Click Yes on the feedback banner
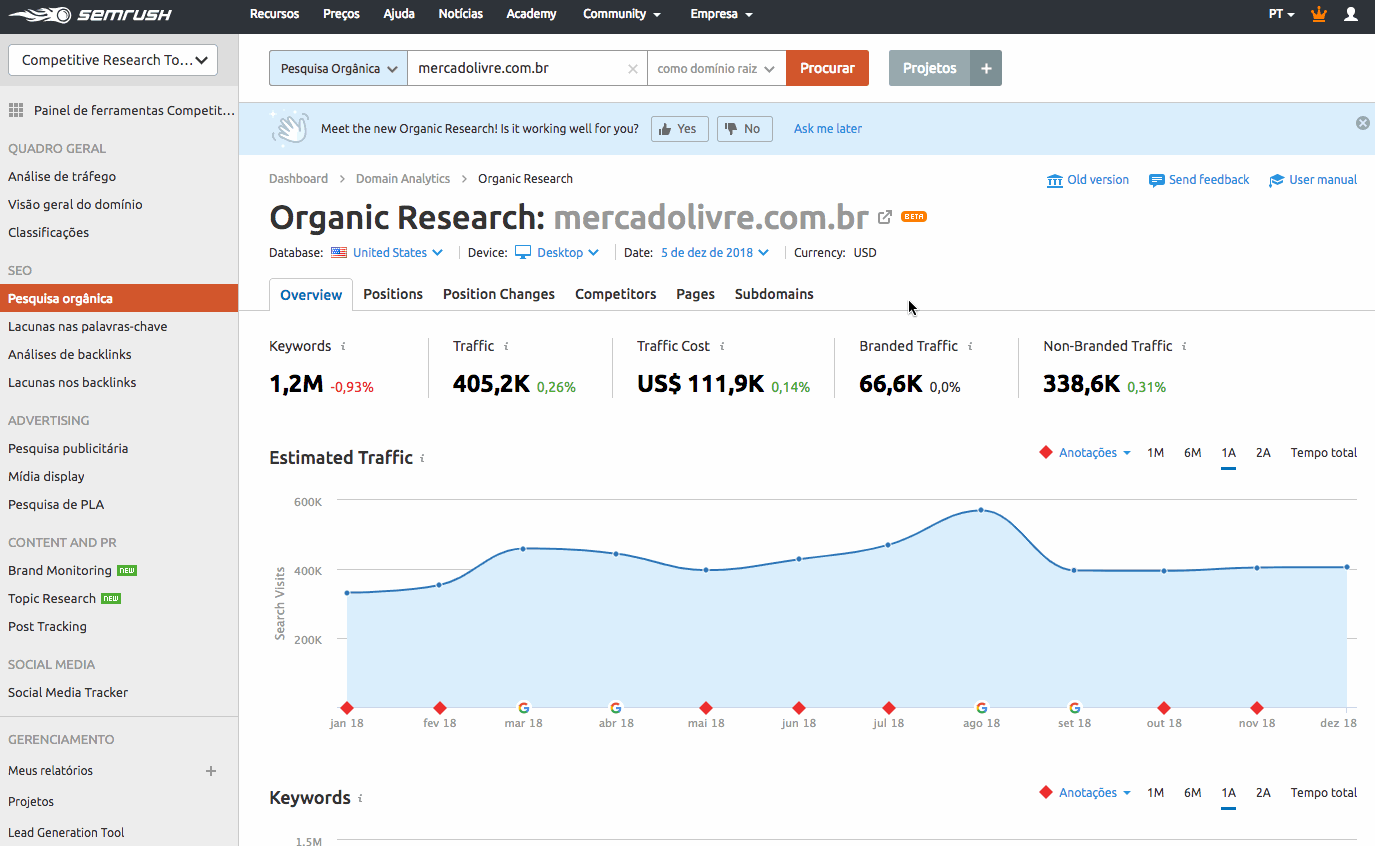1375x846 pixels. 679,129
